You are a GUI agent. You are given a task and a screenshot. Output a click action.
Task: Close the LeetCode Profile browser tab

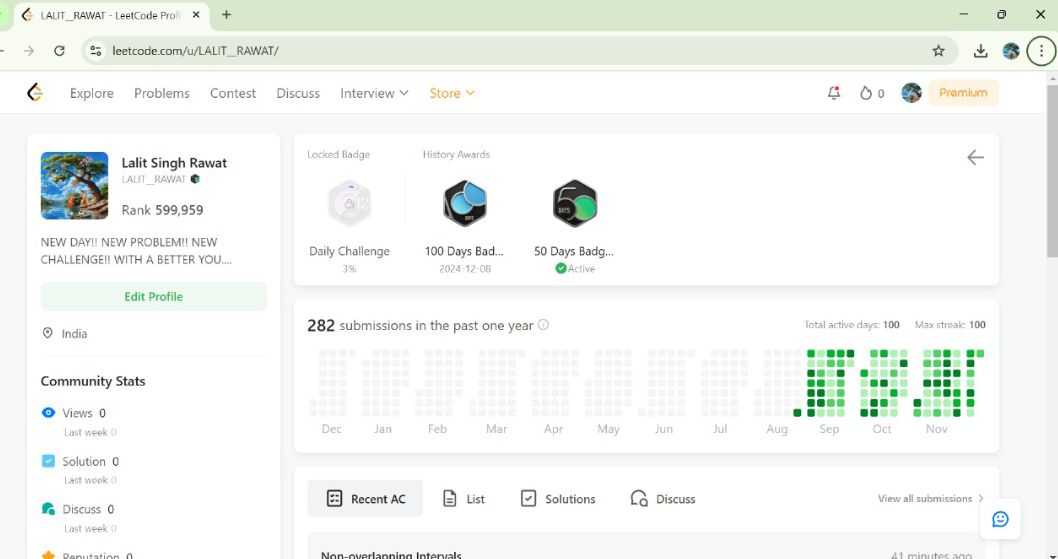coord(196,15)
